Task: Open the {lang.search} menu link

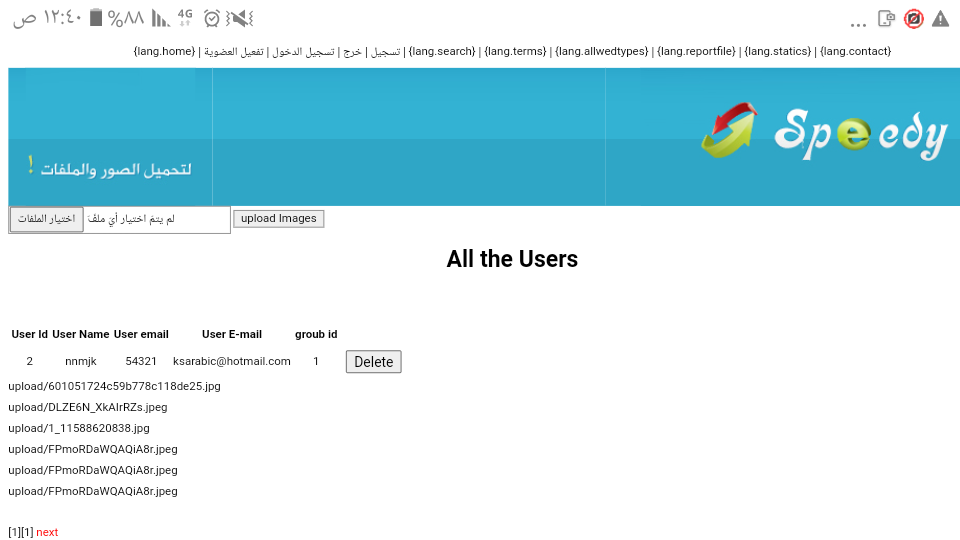Action: pos(442,51)
